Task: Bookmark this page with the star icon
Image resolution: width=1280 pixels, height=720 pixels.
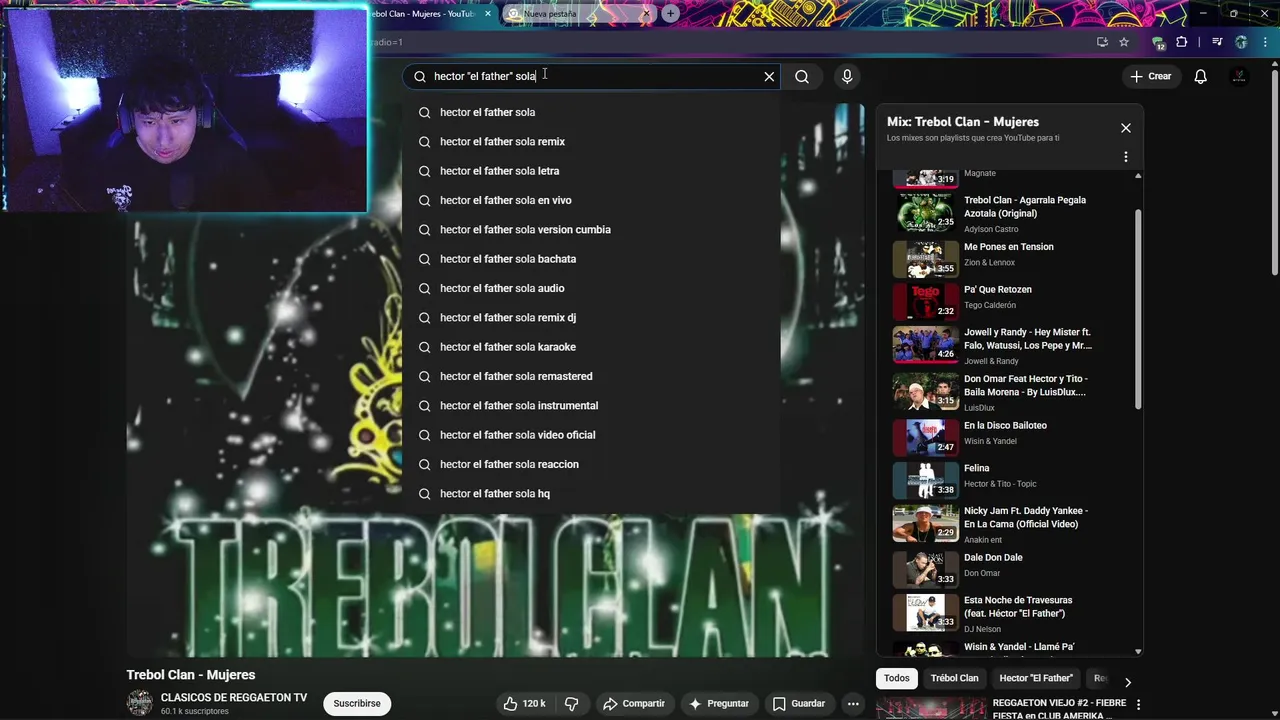Action: pyautogui.click(x=1124, y=42)
